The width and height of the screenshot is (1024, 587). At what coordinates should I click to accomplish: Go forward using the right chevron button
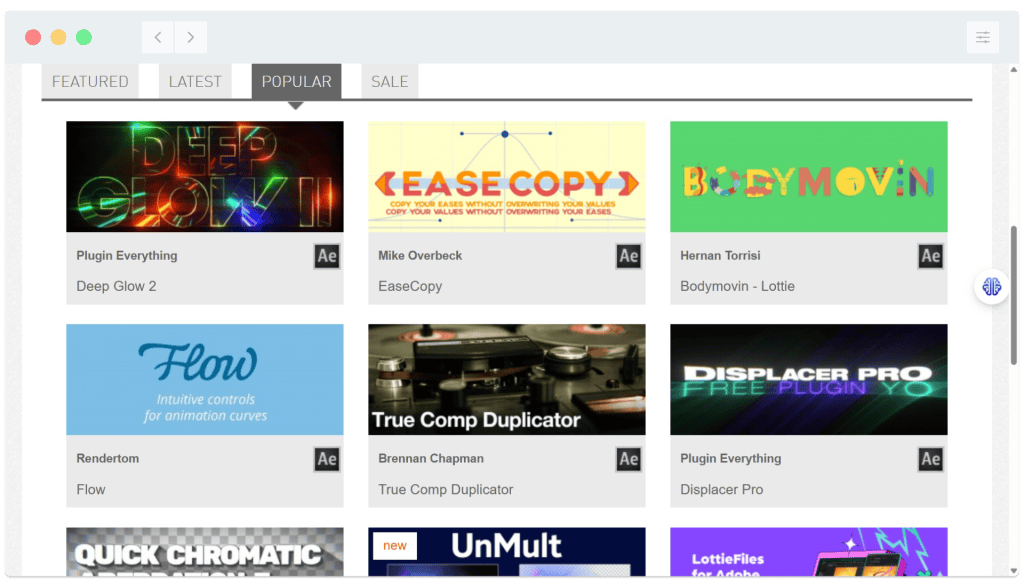click(190, 38)
